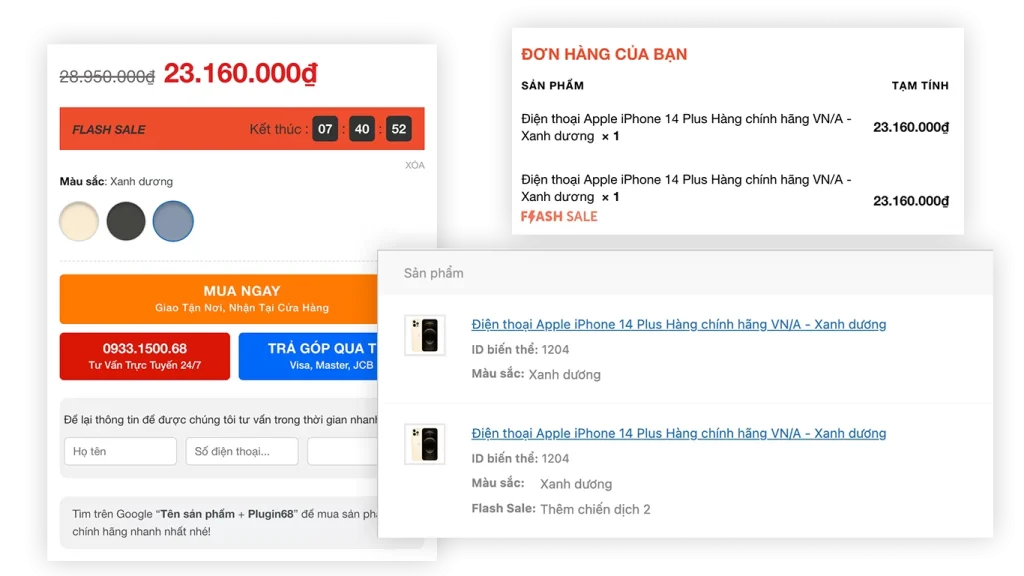Select the cream color swatch
Image resolution: width=1024 pixels, height=576 pixels.
coord(79,221)
